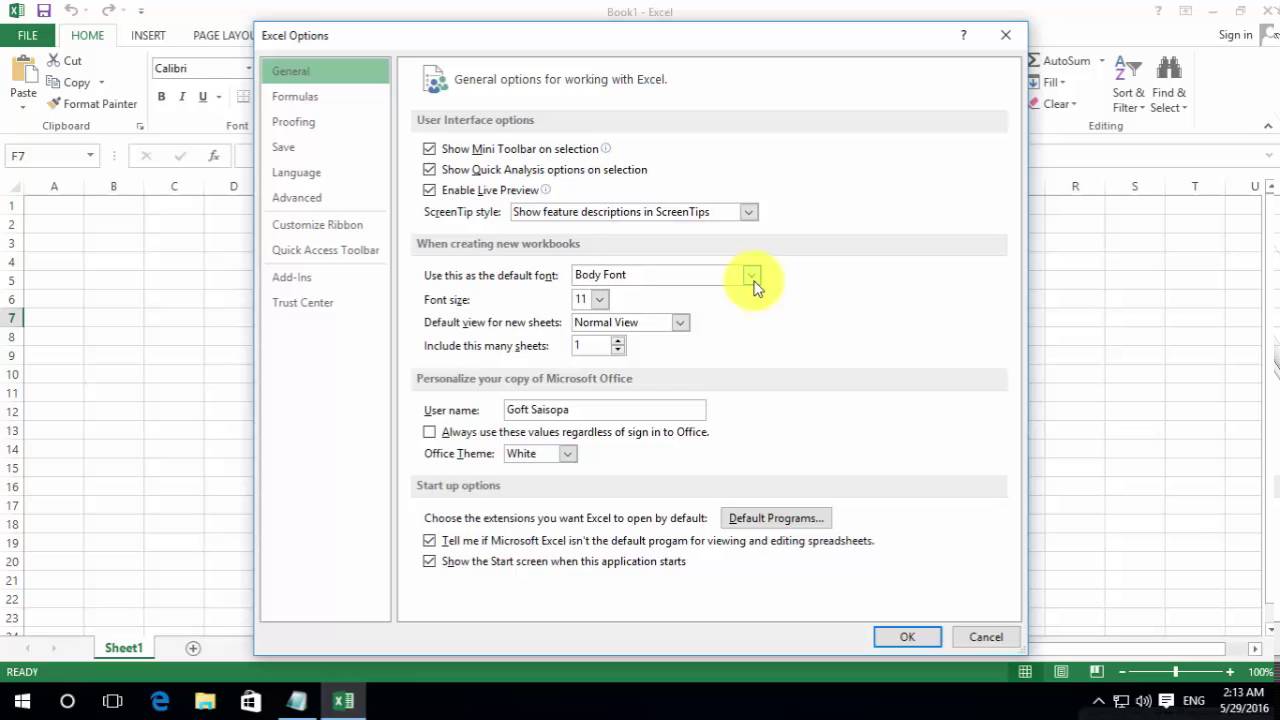The image size is (1280, 720).
Task: Click the Name Box showing F7
Action: [x=45, y=156]
